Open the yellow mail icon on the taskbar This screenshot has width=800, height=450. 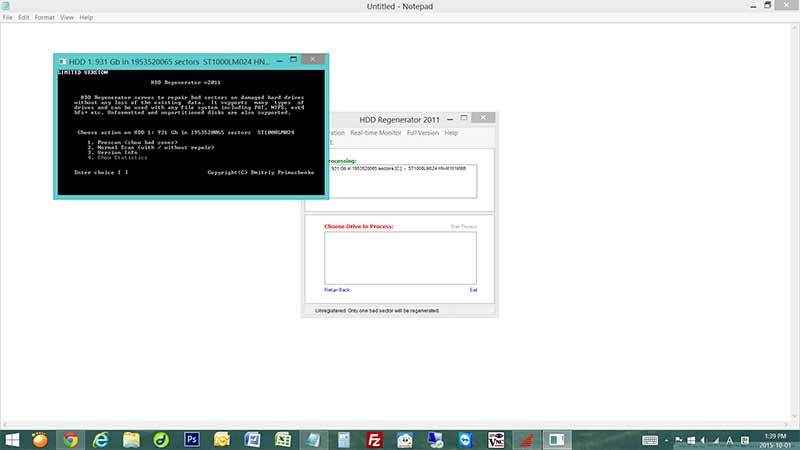click(x=222, y=440)
